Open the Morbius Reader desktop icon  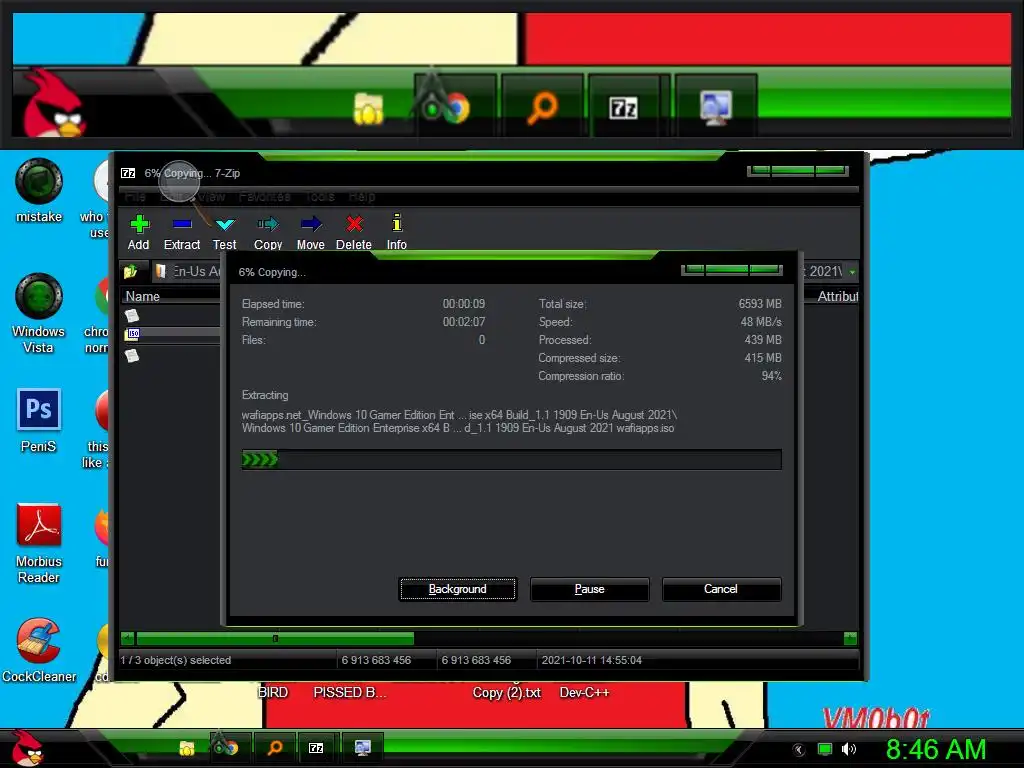click(39, 543)
